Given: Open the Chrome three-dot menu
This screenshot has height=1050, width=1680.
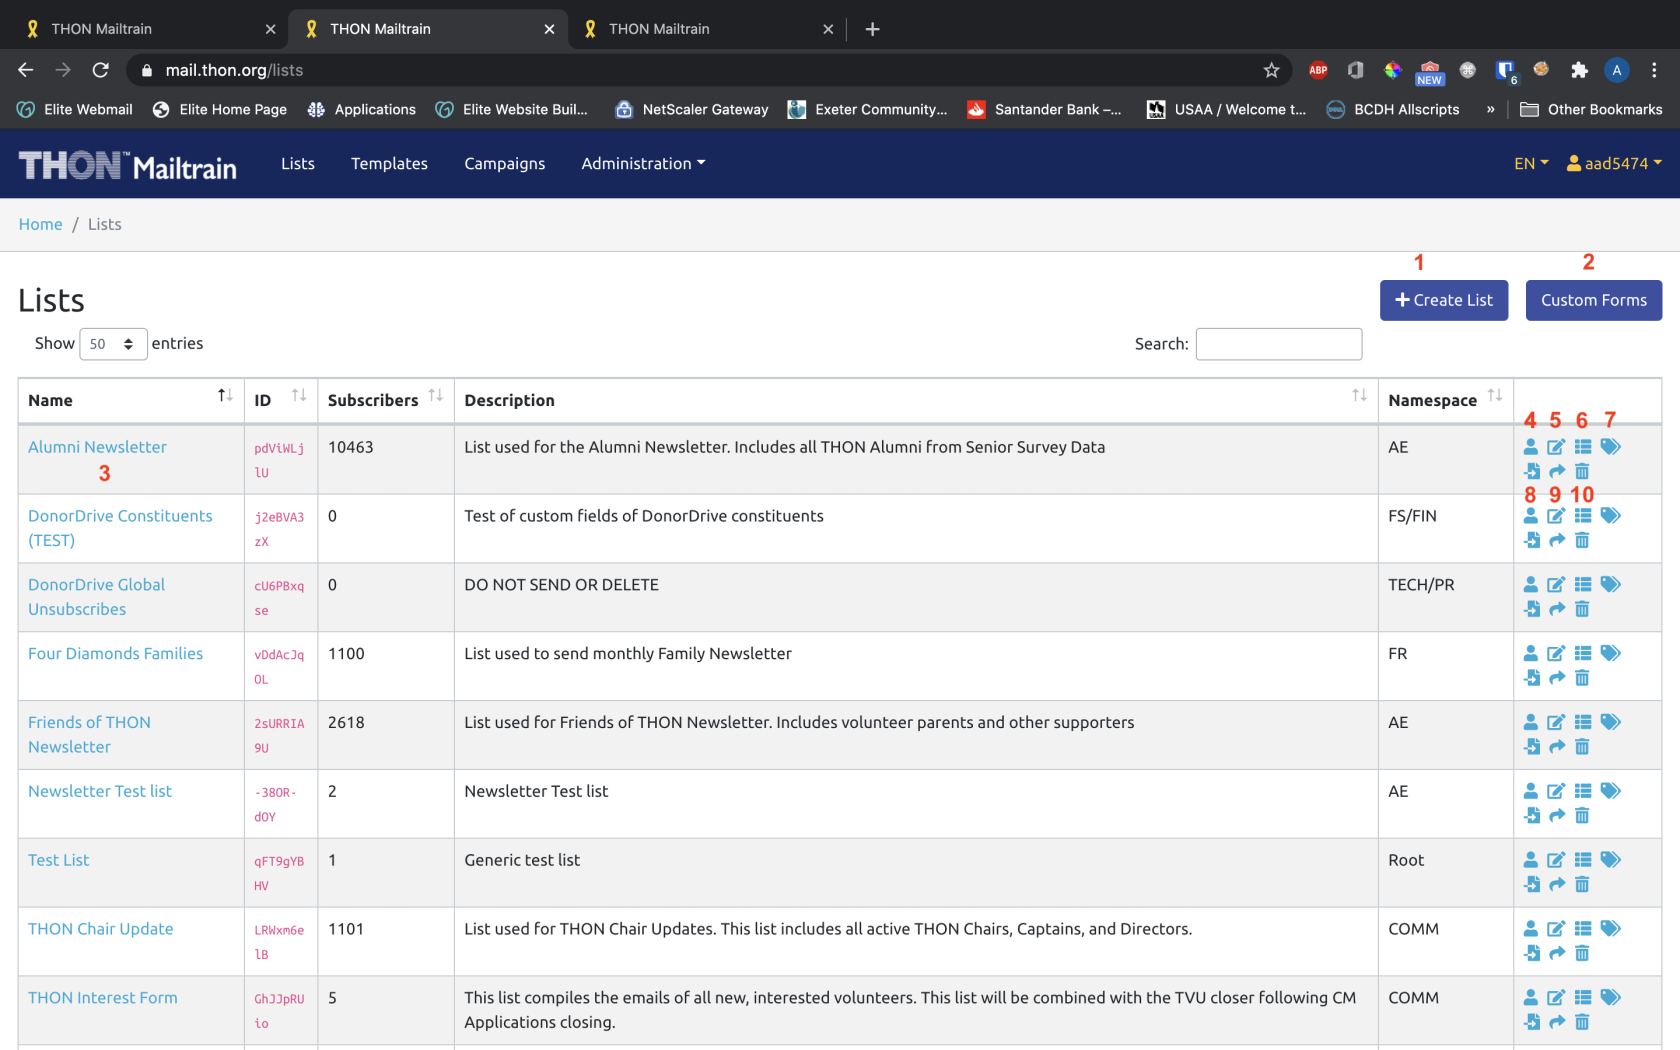Looking at the screenshot, I should point(1654,70).
